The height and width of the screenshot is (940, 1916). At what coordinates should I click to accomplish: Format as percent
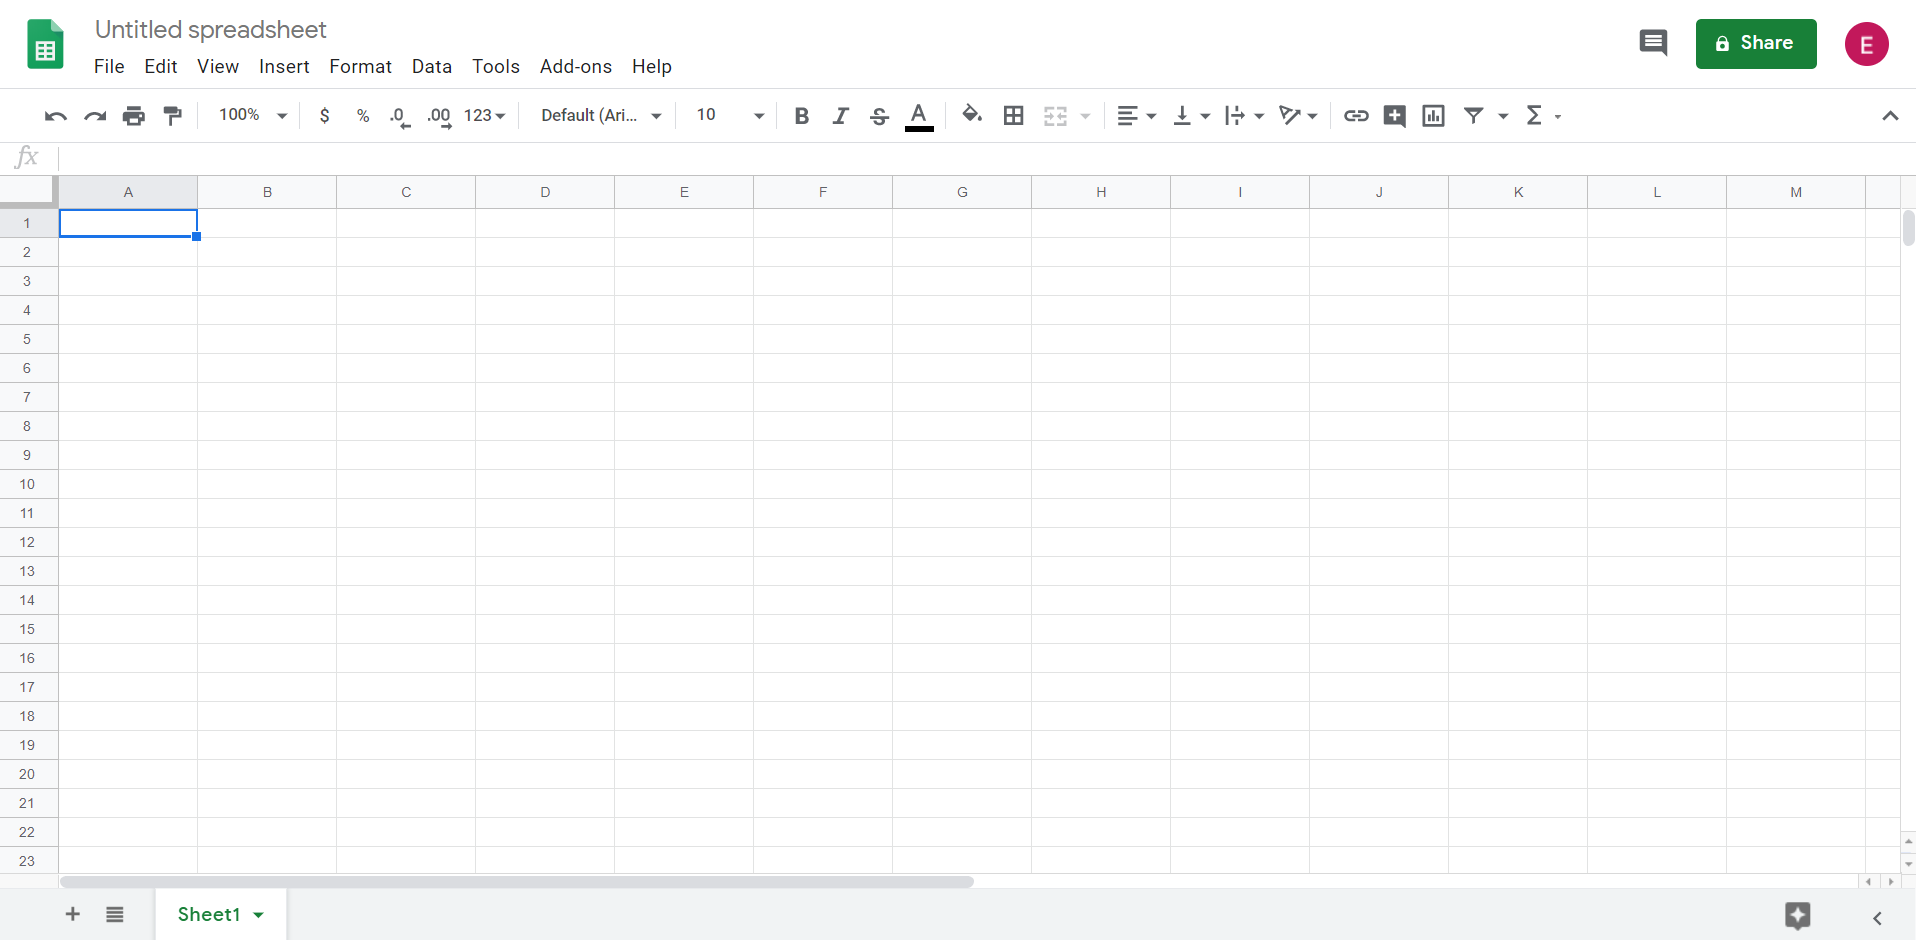pyautogui.click(x=363, y=116)
